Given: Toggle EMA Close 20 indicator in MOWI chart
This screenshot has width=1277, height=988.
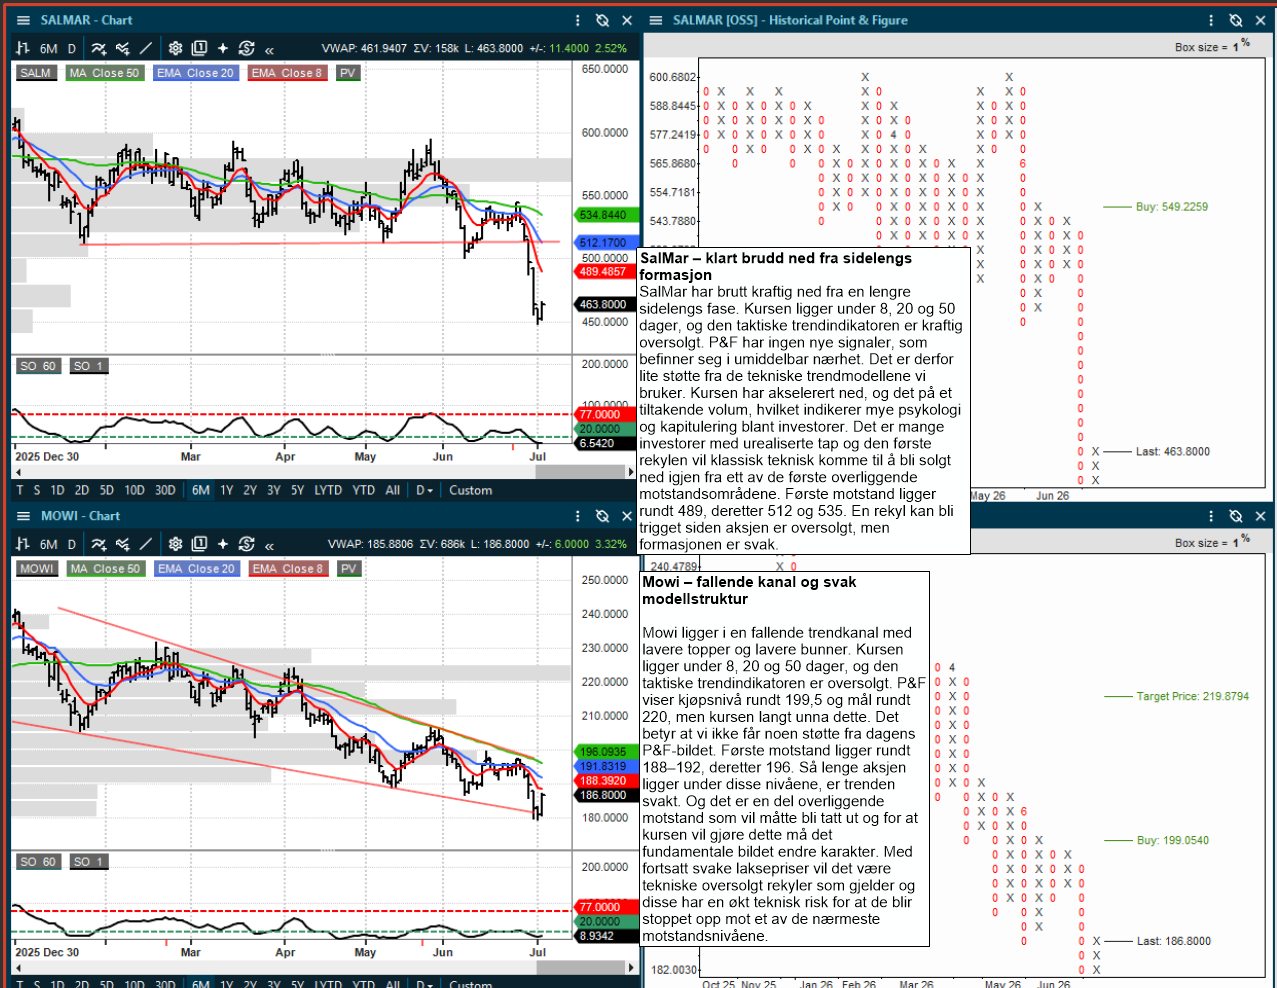Looking at the screenshot, I should pyautogui.click(x=197, y=569).
